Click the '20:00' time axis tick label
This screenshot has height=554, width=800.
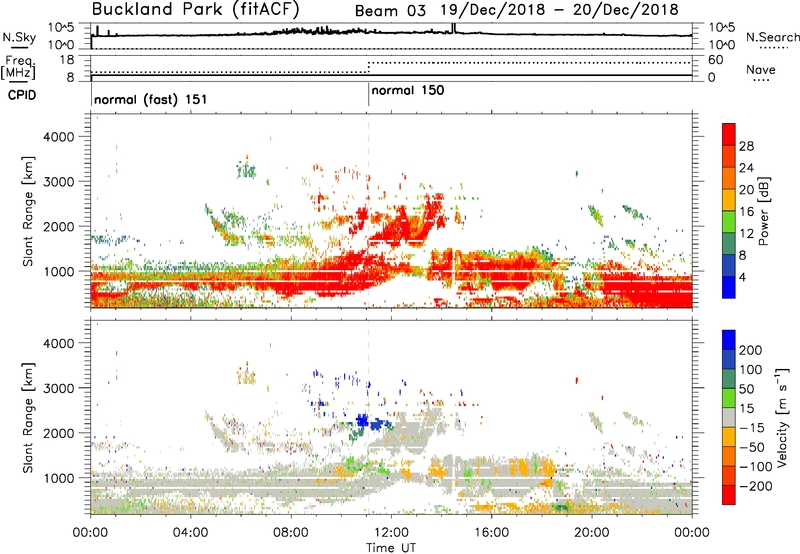coord(591,533)
